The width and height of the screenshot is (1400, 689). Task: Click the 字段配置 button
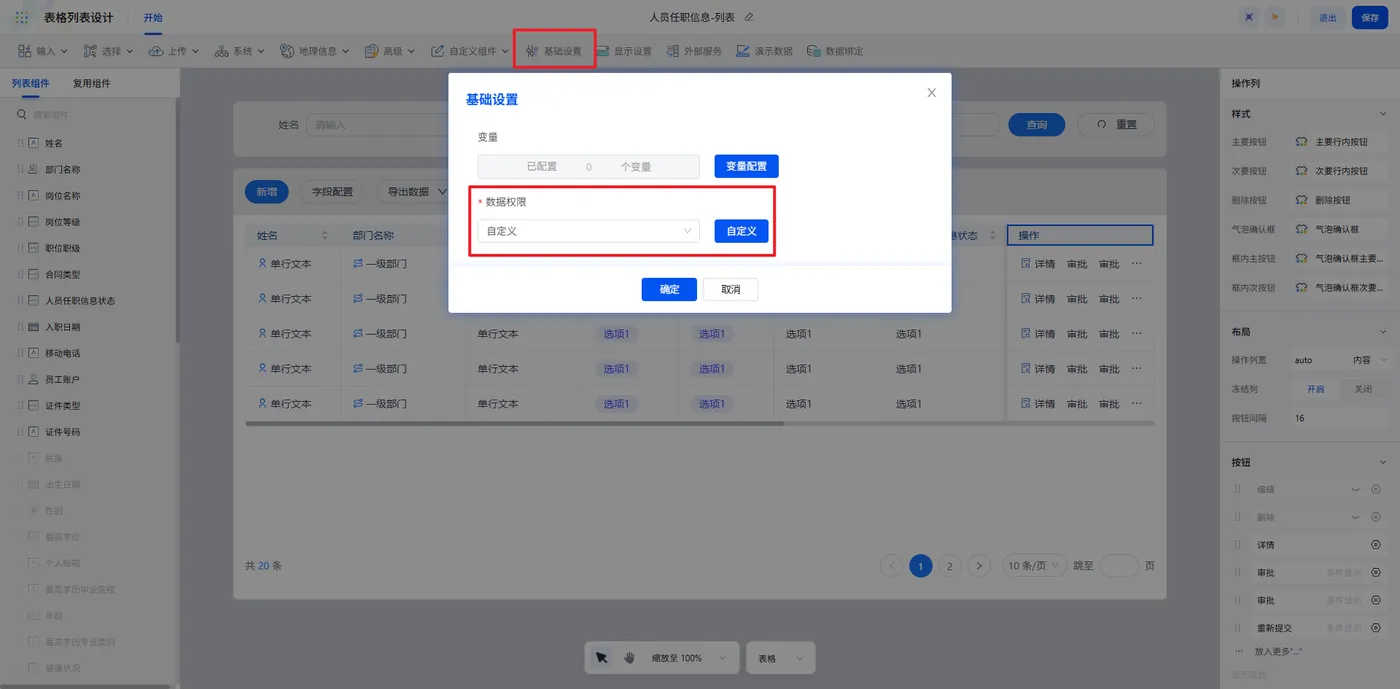click(332, 192)
